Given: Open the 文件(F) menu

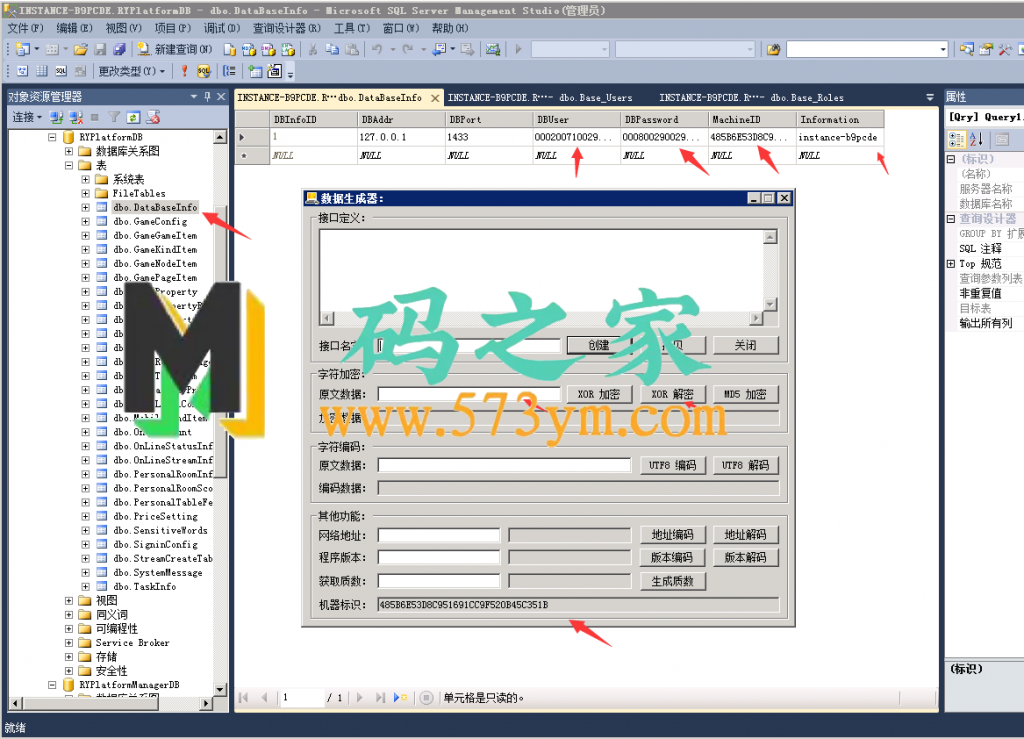Looking at the screenshot, I should [25, 28].
